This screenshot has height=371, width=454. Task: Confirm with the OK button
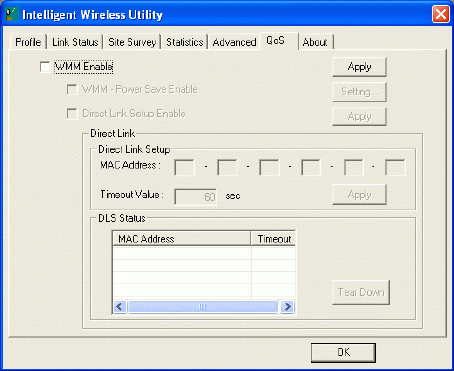pos(343,353)
